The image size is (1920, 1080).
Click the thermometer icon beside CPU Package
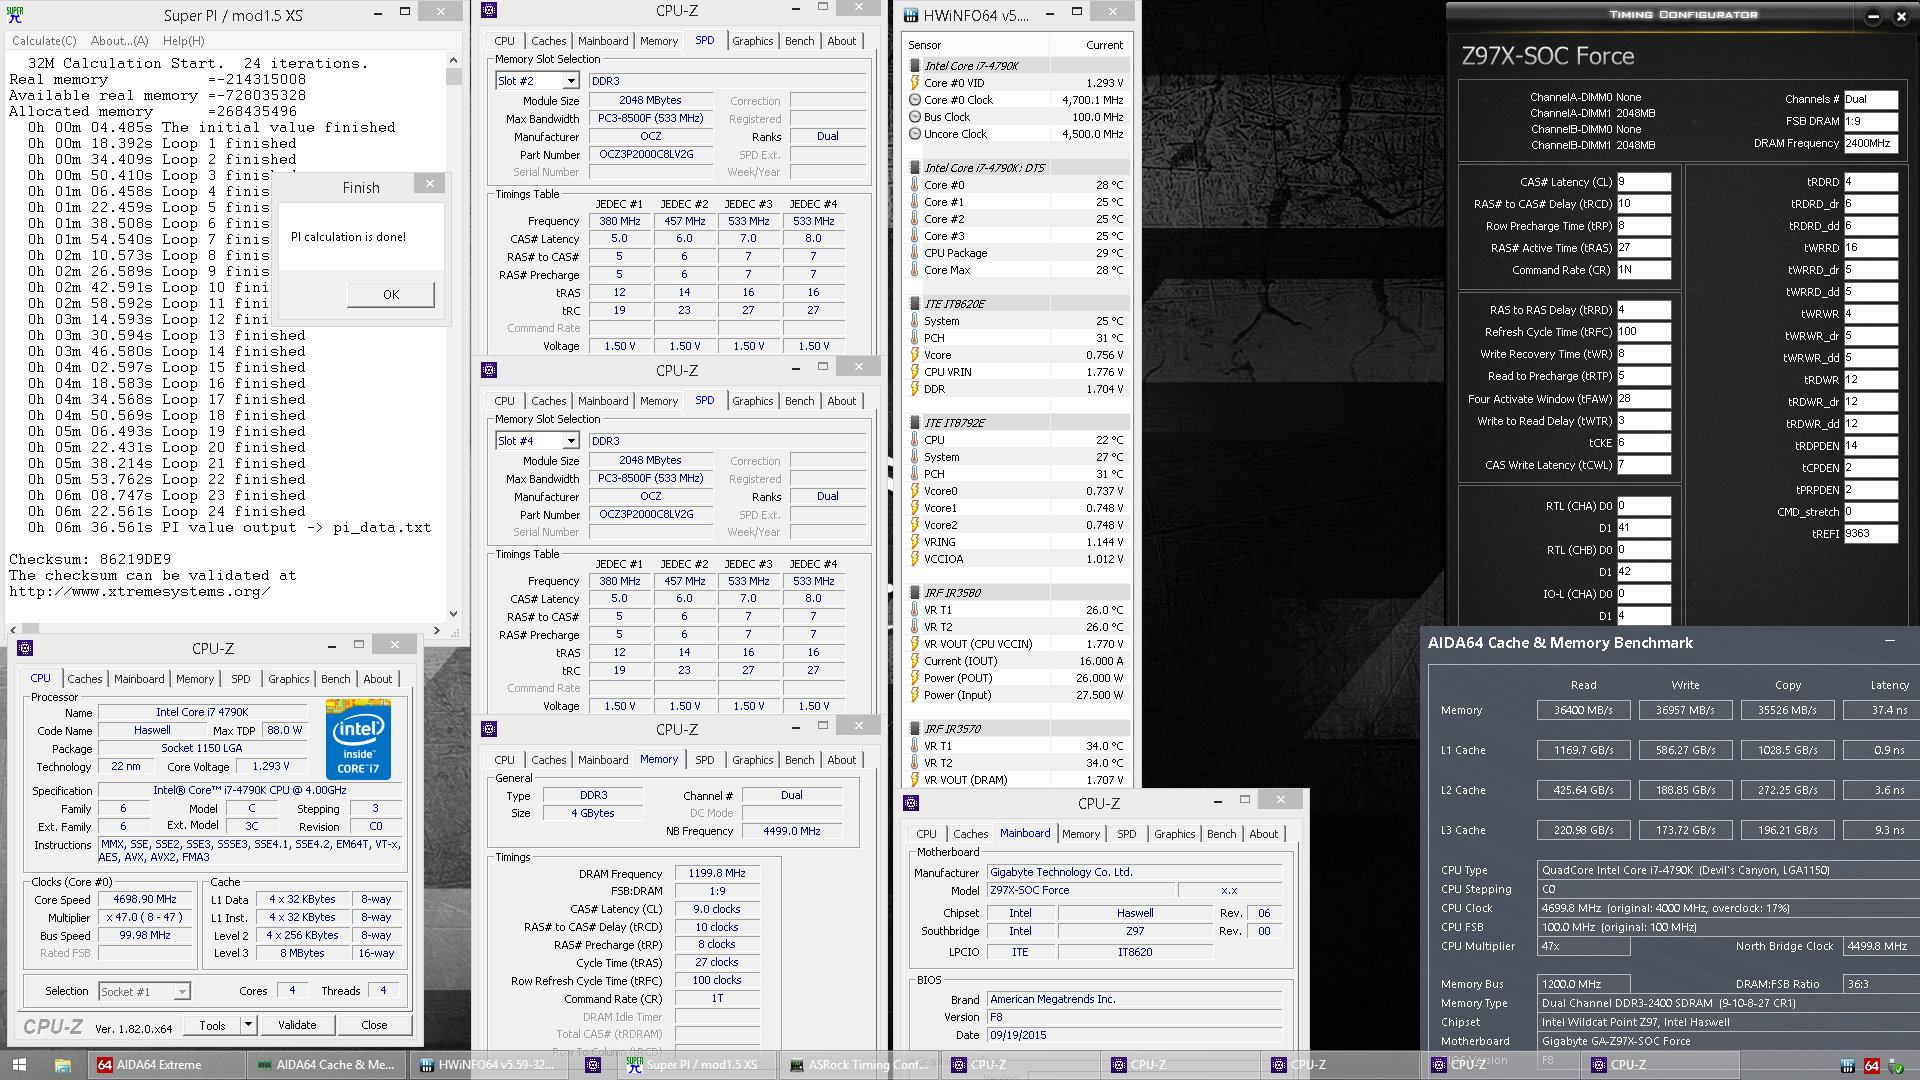click(x=914, y=253)
